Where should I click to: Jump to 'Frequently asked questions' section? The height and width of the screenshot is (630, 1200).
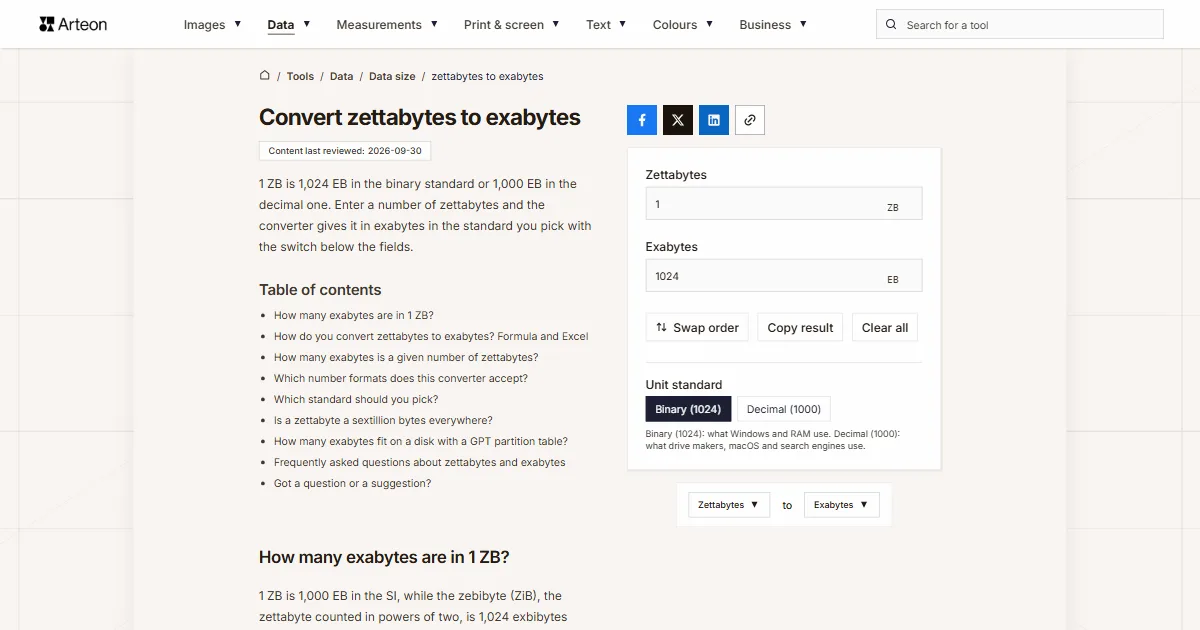pyautogui.click(x=420, y=462)
